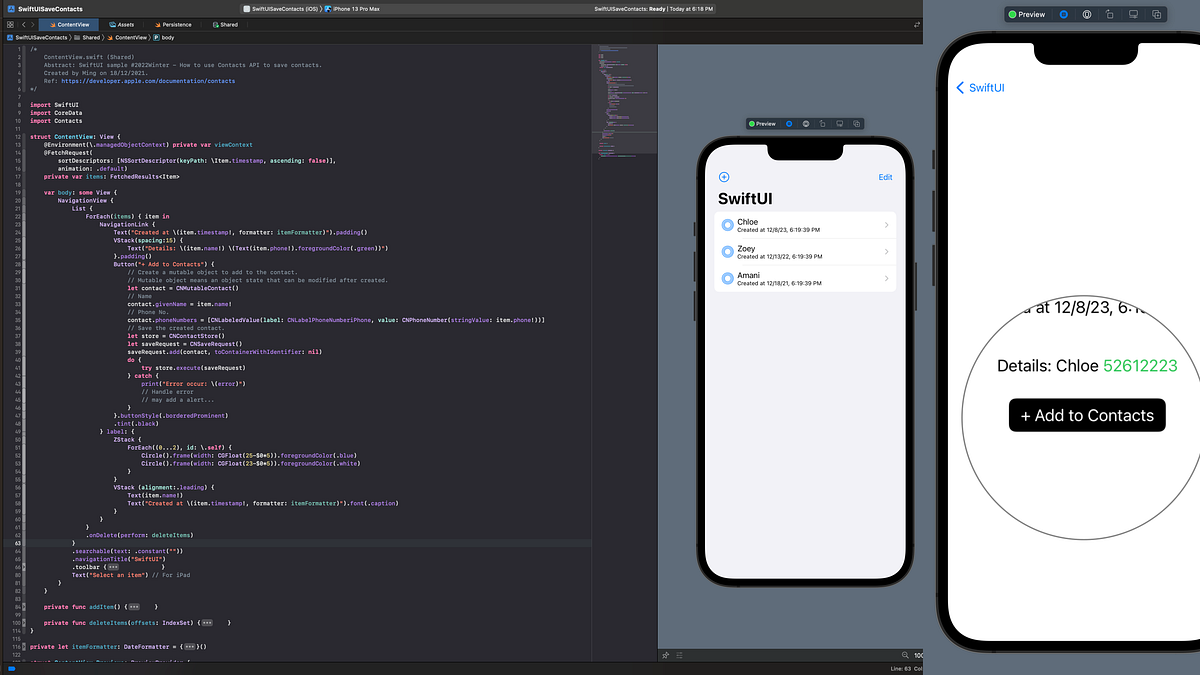Open preview device settings icon in canvas toolbar
1200x675 pixels.
coord(806,123)
